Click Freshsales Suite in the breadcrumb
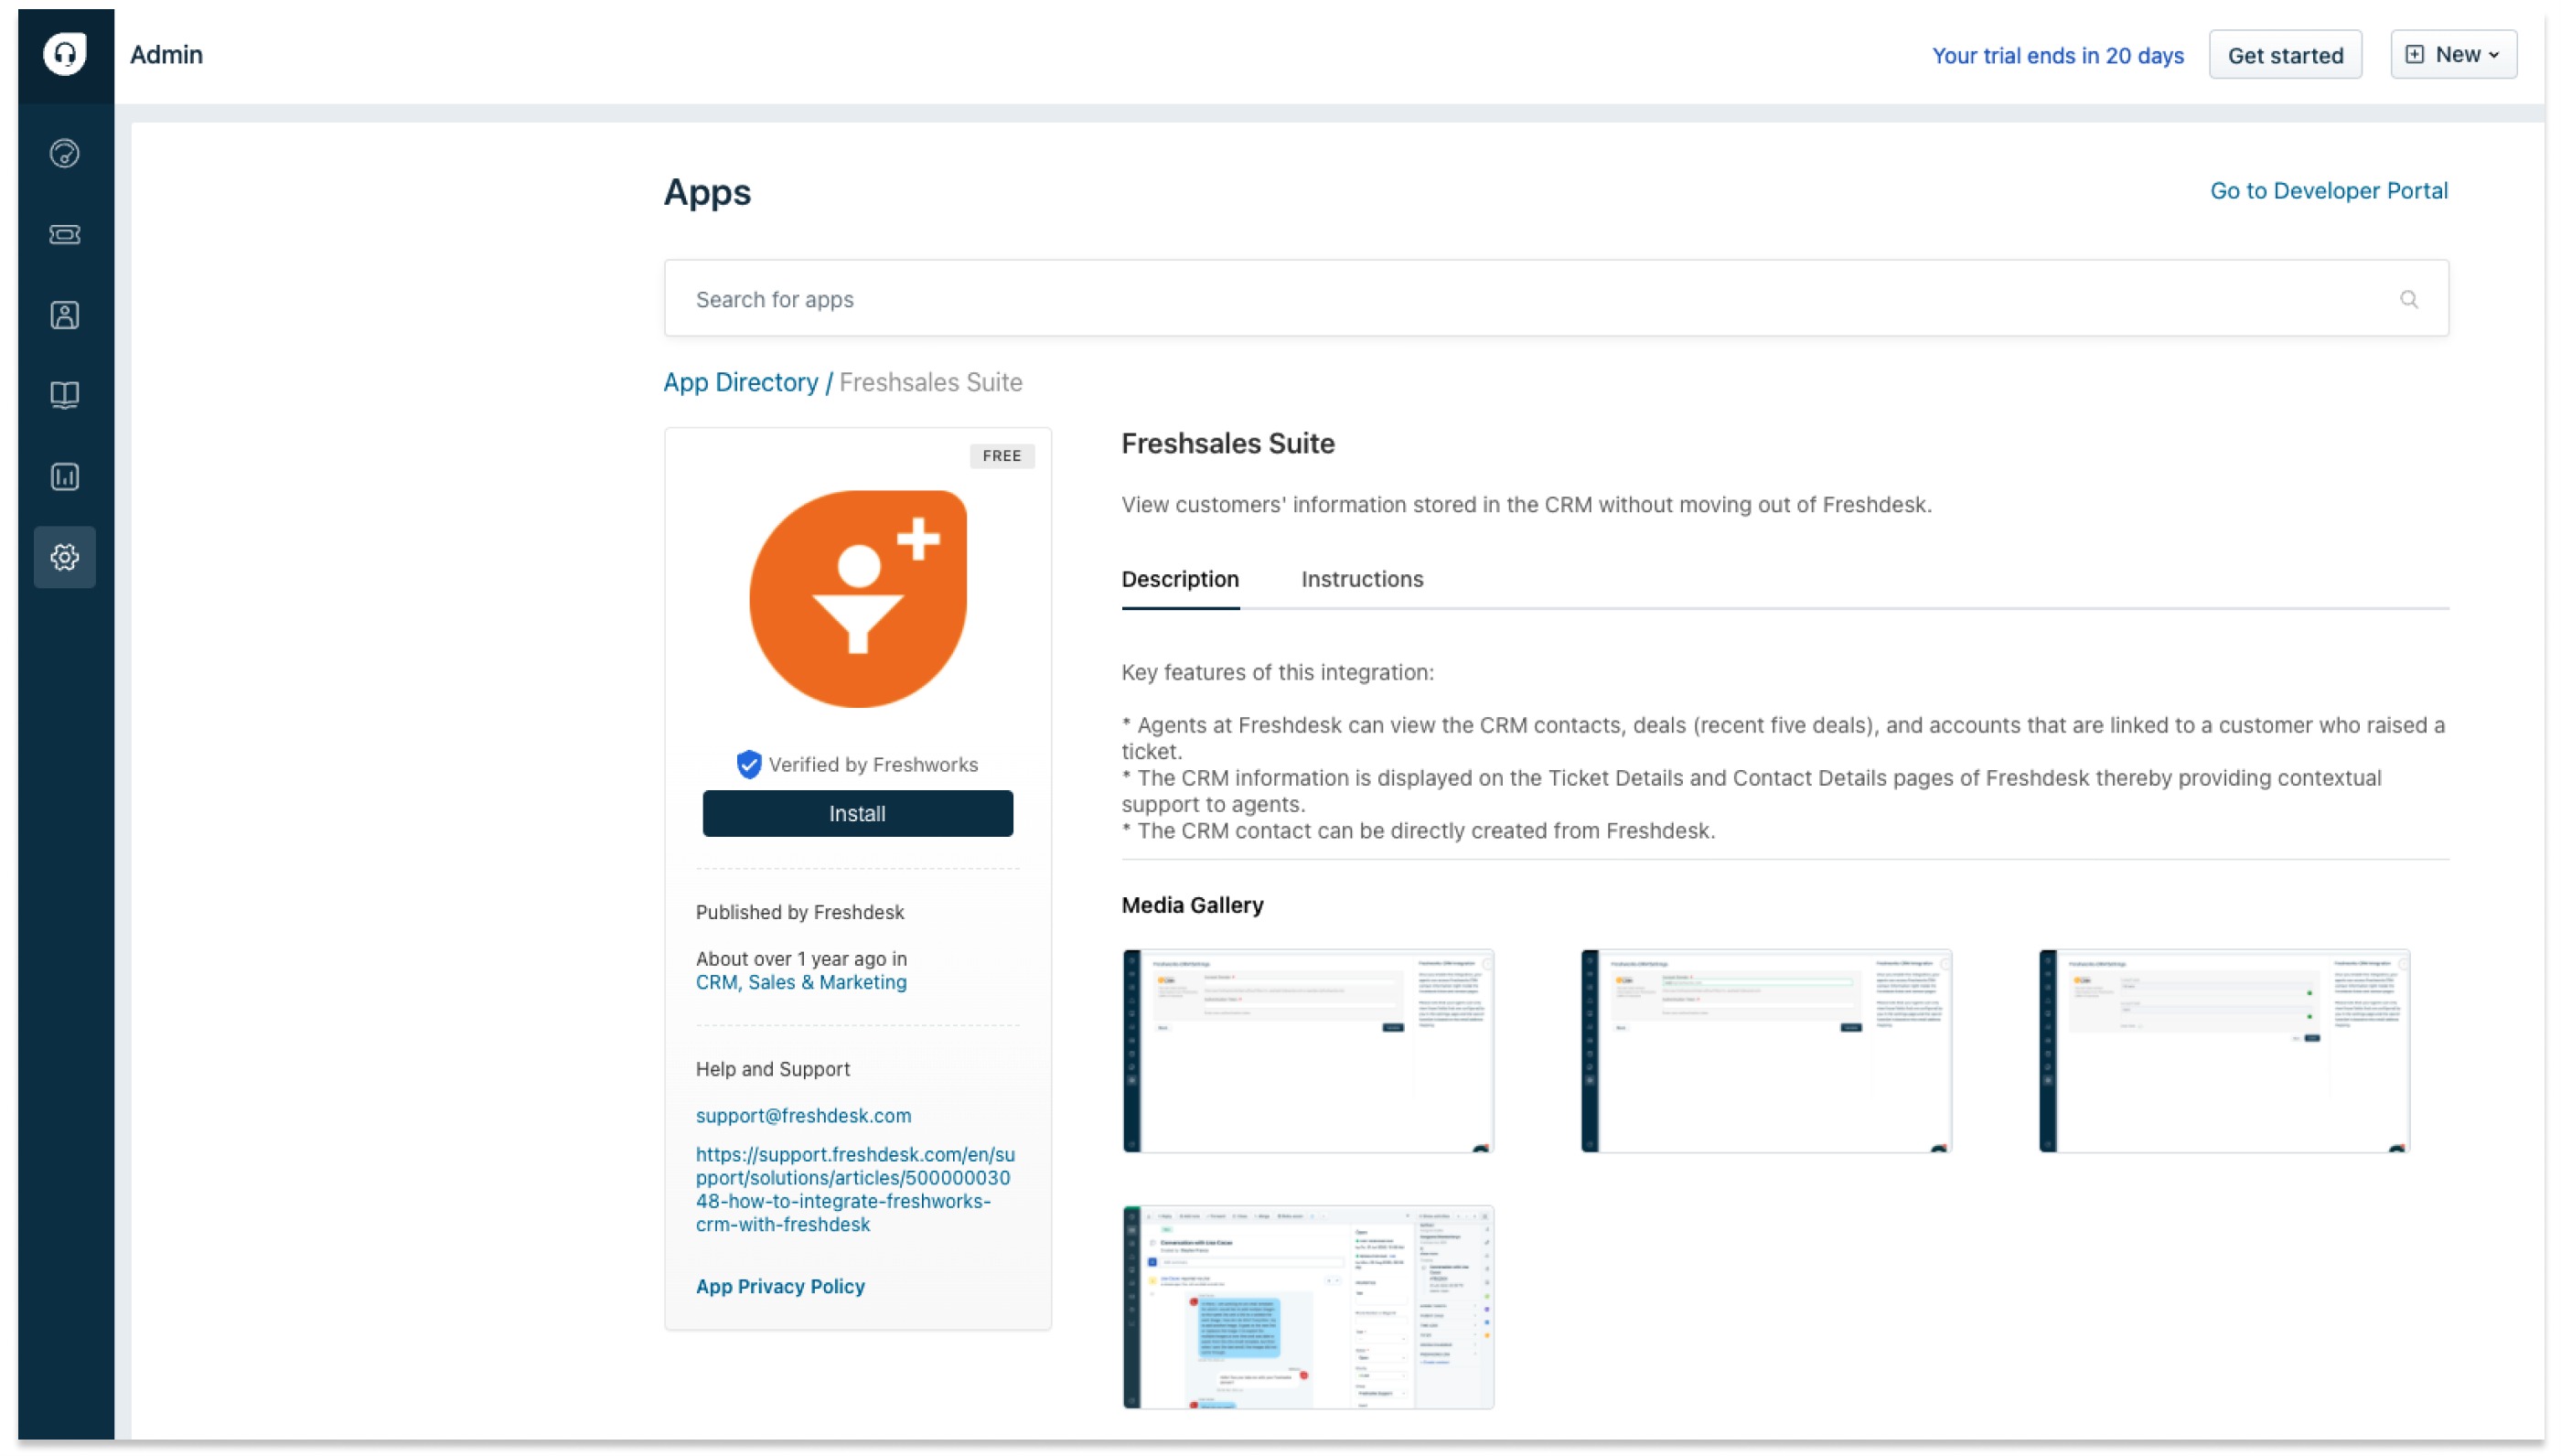 click(x=930, y=382)
